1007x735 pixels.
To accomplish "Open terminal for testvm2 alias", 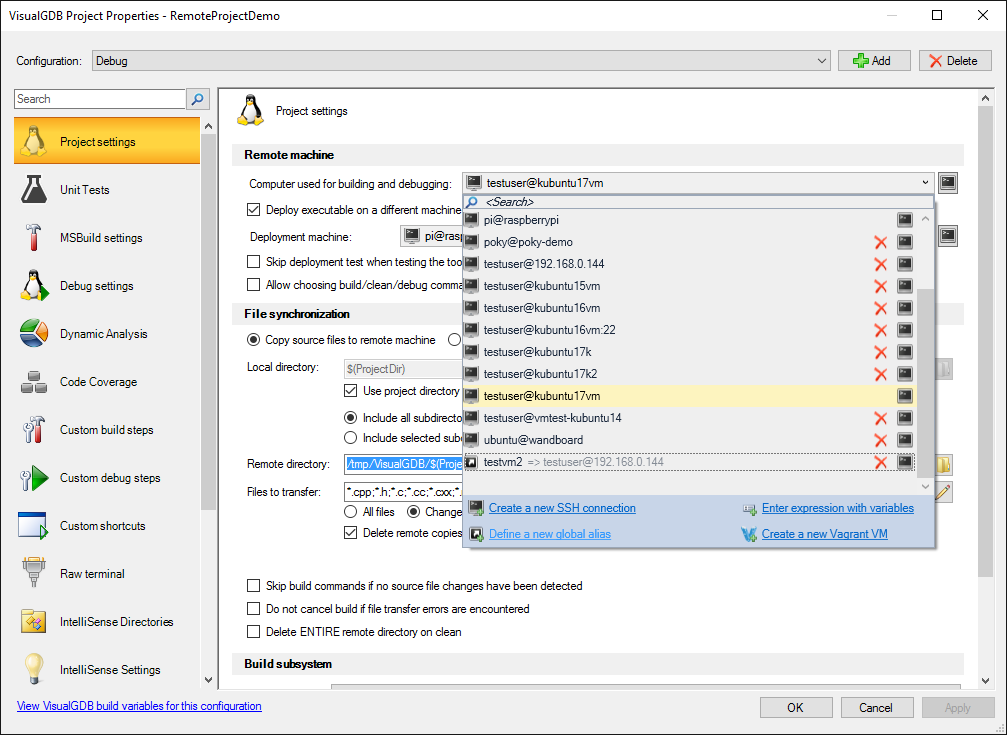I will point(904,462).
